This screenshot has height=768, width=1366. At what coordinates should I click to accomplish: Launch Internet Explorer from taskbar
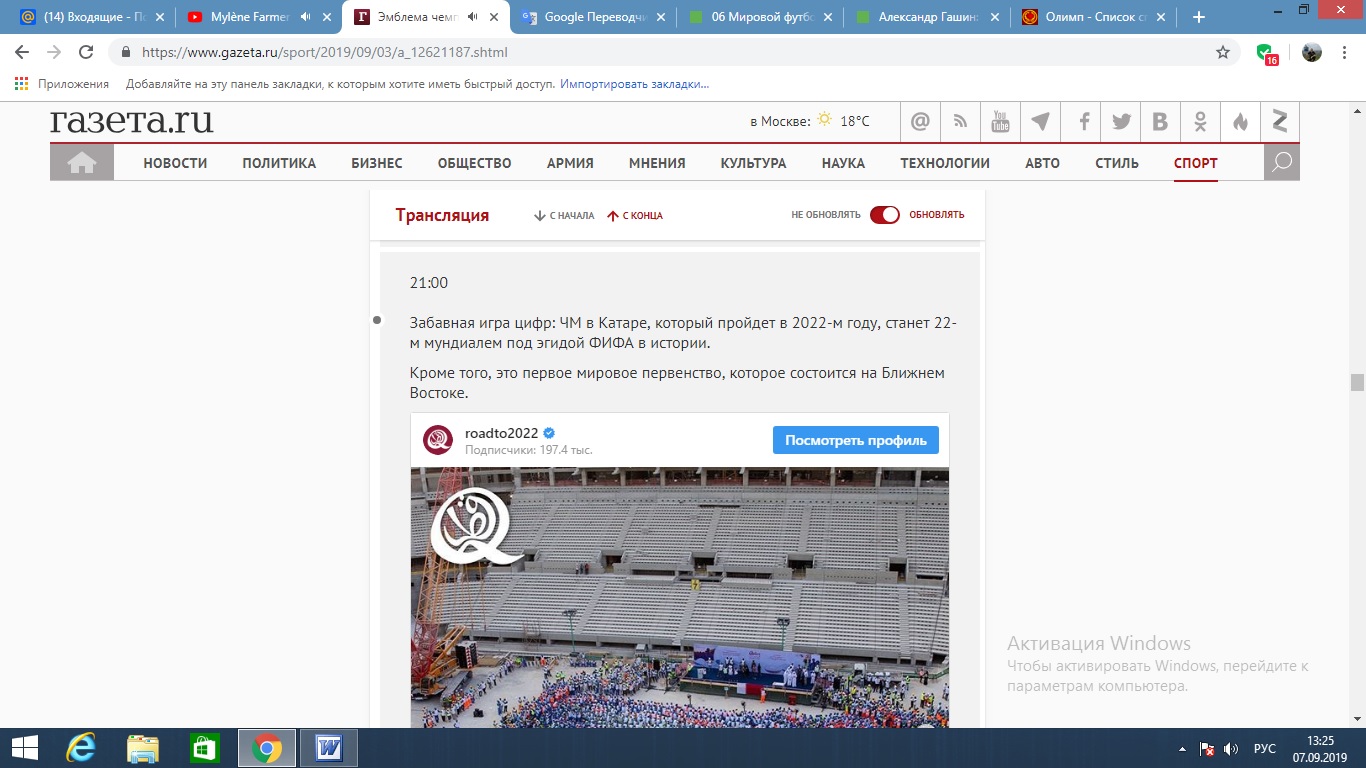pyautogui.click(x=81, y=748)
